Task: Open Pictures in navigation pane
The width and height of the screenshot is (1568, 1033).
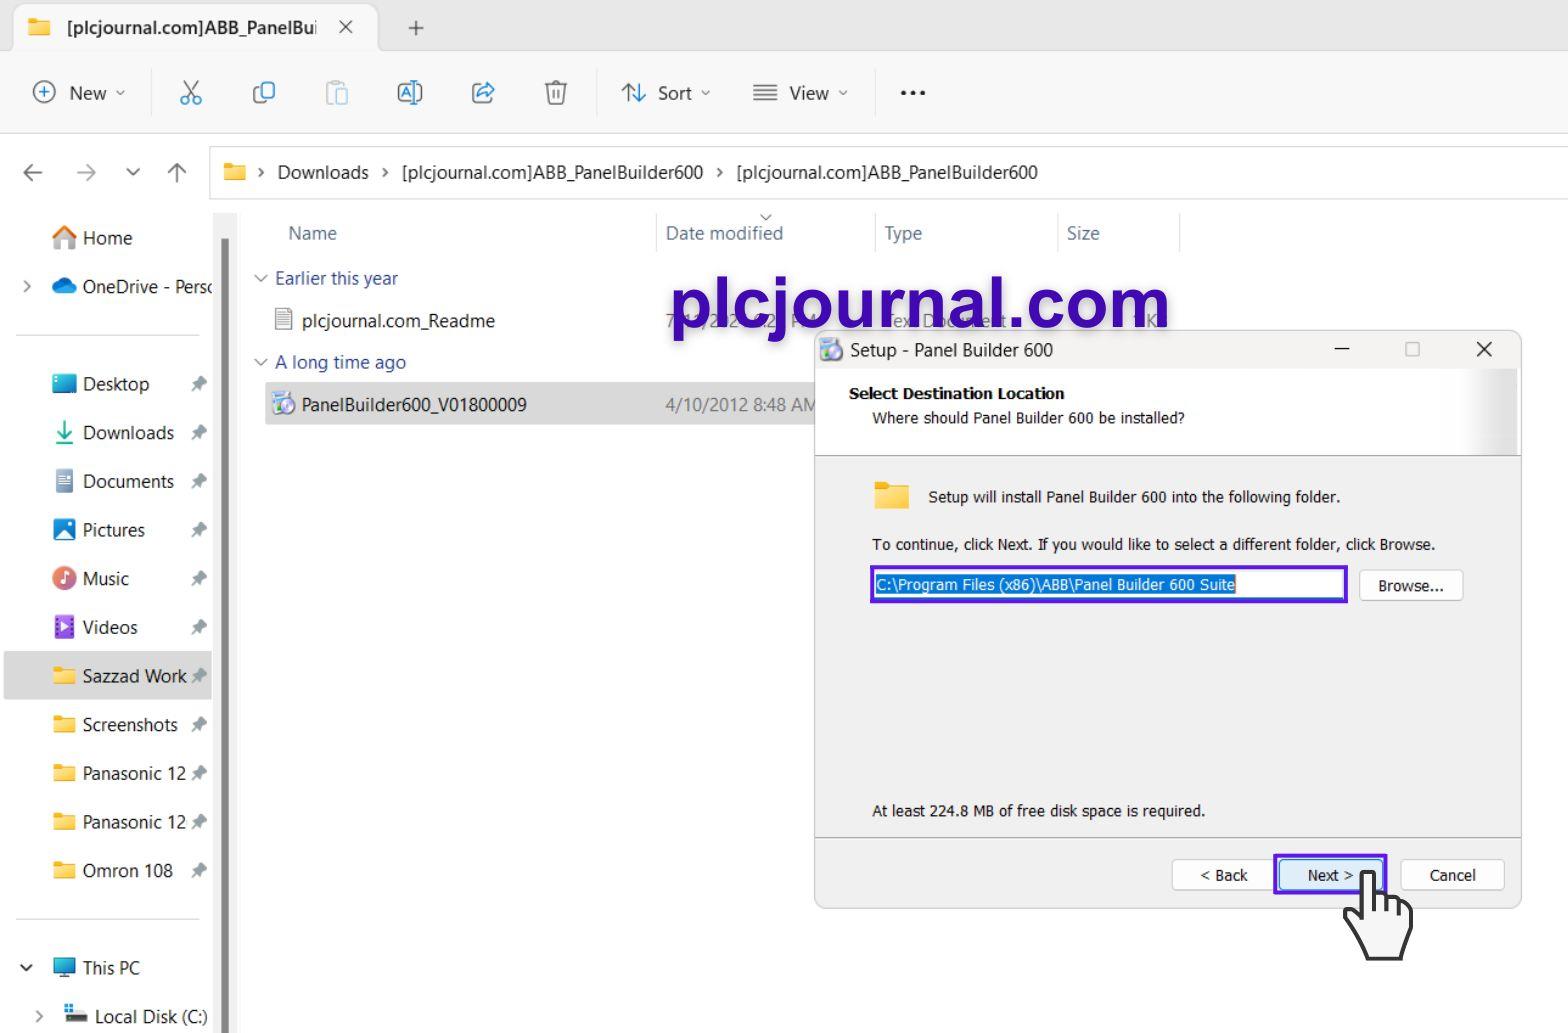Action: [x=113, y=530]
